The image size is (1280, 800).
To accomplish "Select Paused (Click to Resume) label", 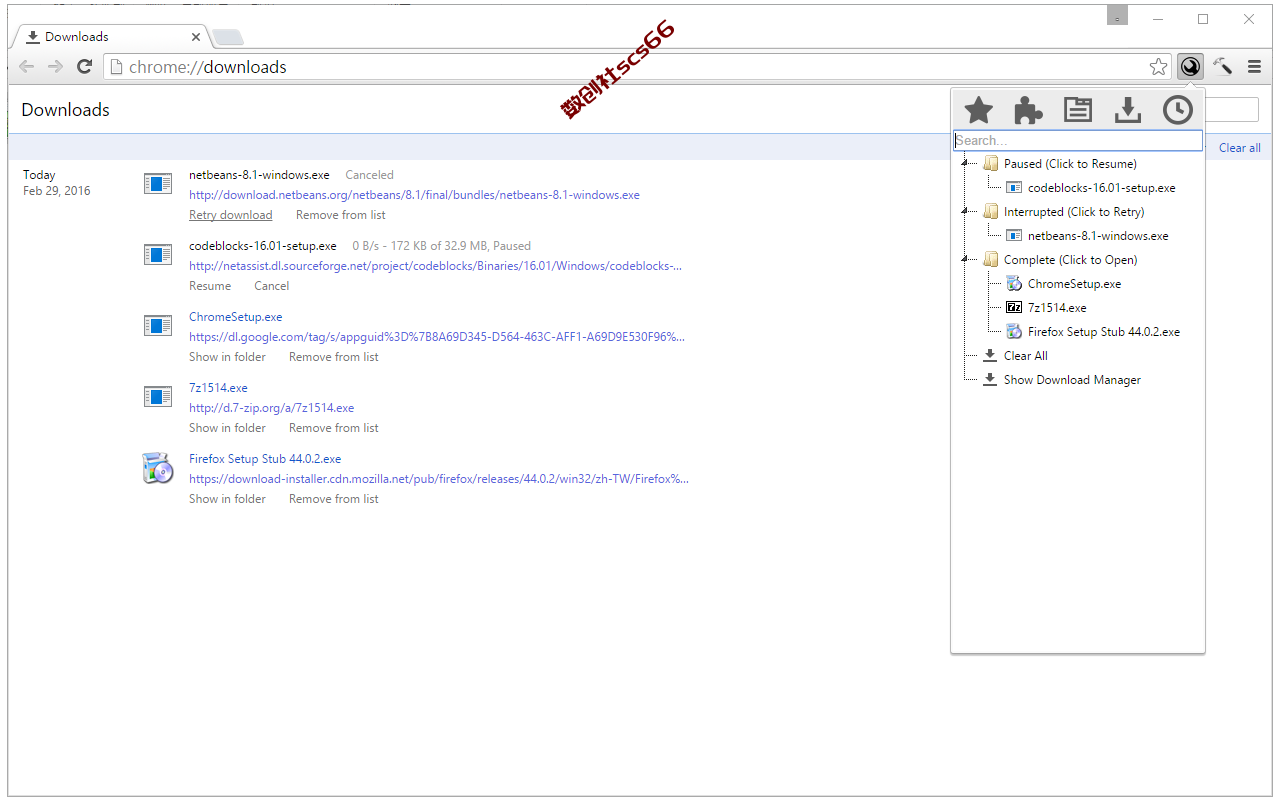I will tap(1070, 163).
